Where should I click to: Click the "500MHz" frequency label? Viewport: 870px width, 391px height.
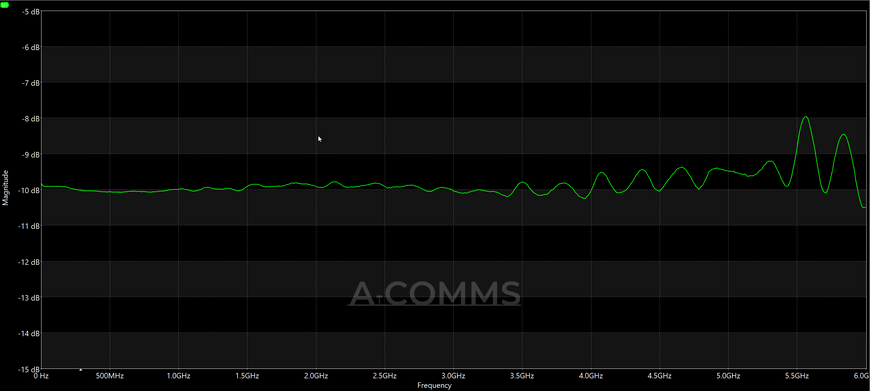(109, 376)
